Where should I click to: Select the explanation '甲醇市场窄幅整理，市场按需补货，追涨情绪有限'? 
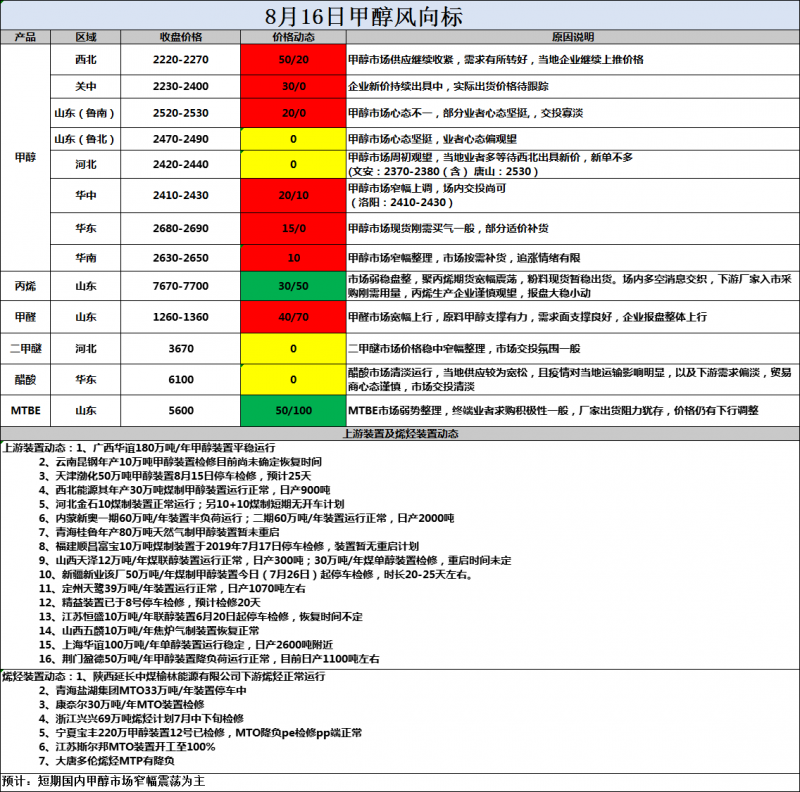click(464, 258)
